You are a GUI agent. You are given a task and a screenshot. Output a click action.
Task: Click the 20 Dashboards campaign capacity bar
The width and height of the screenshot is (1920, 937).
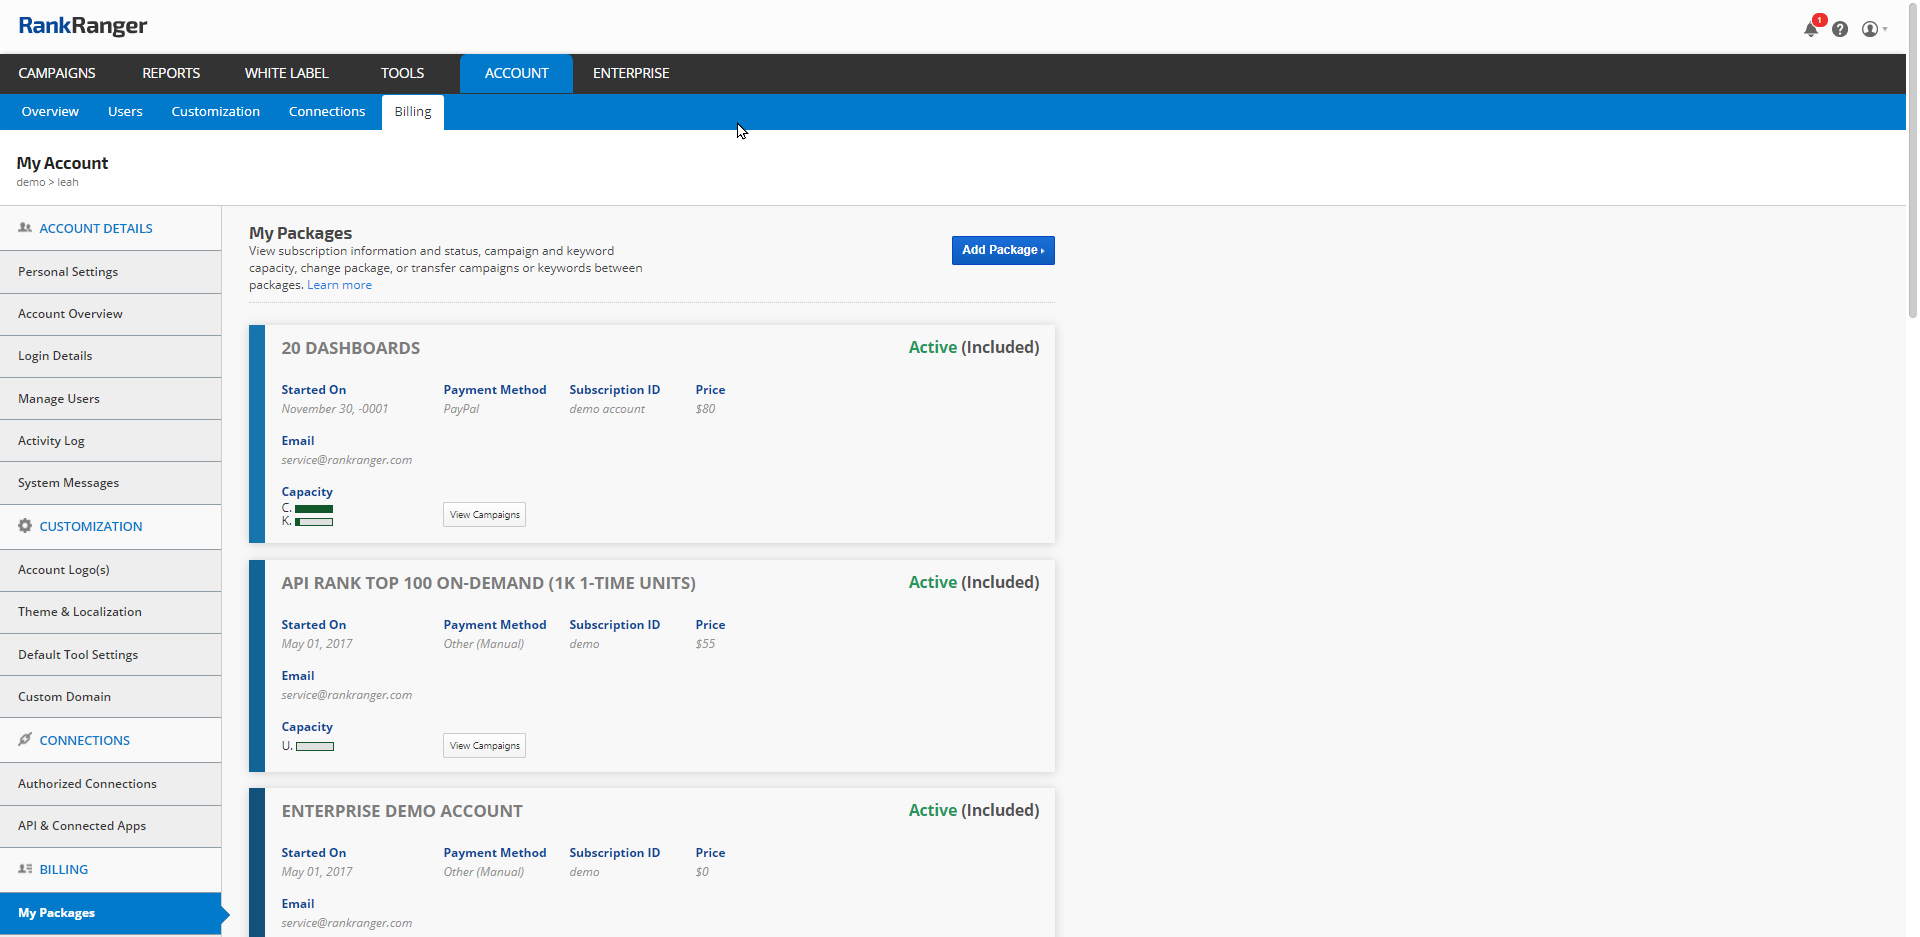pyautogui.click(x=314, y=509)
